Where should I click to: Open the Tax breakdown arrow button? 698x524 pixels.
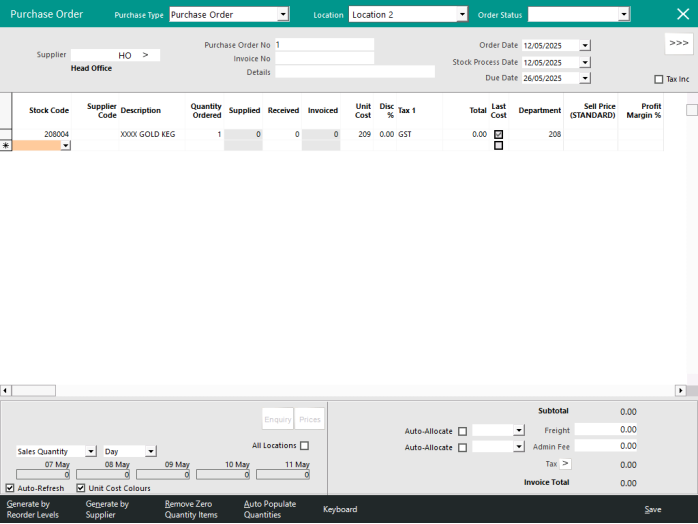[x=565, y=463]
